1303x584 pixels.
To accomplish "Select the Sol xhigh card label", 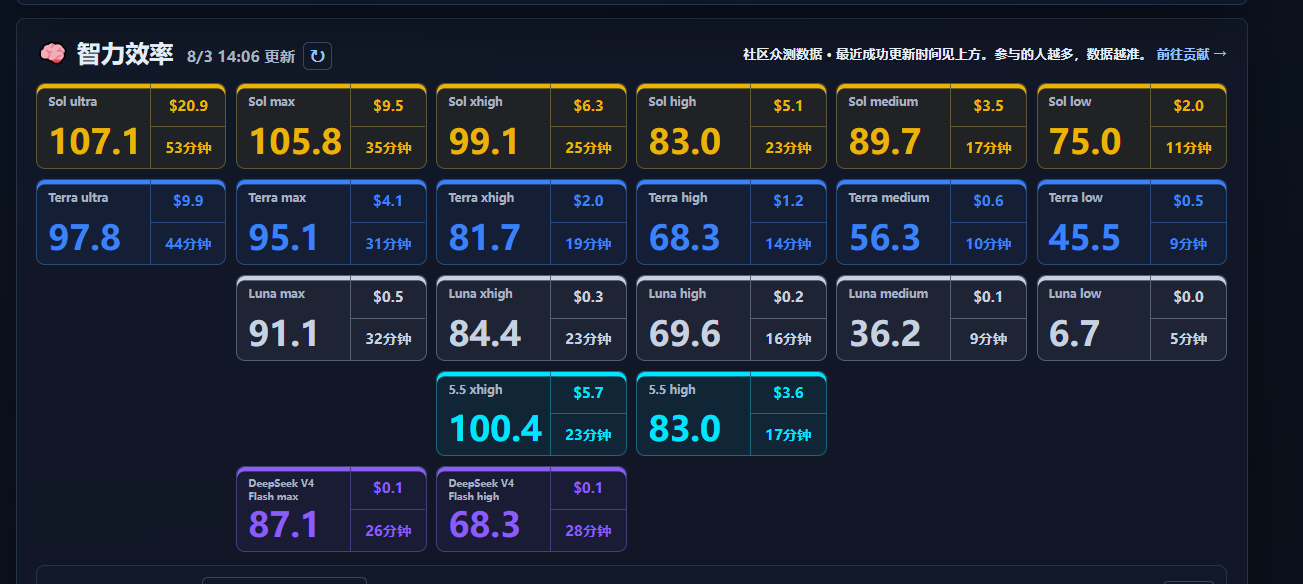I will (476, 102).
